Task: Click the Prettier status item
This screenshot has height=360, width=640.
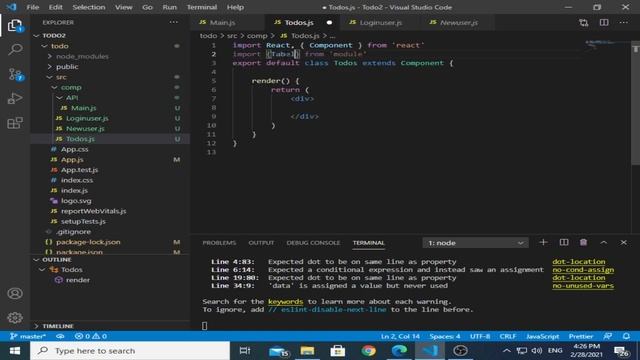Action: 581,336
